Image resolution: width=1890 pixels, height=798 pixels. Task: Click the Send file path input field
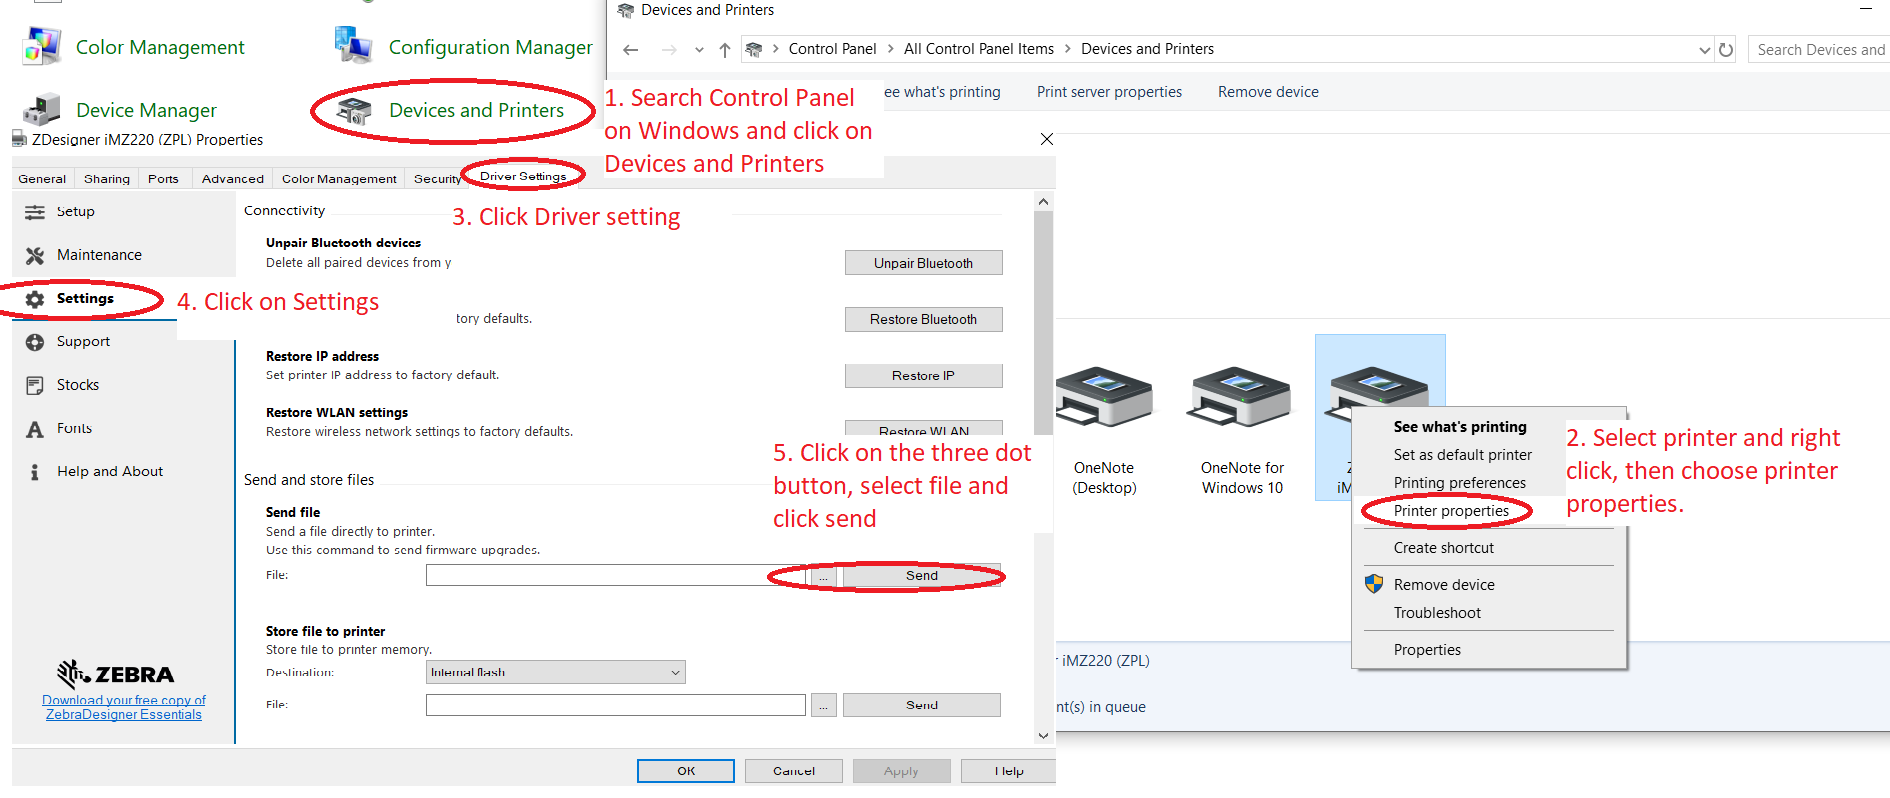[600, 575]
